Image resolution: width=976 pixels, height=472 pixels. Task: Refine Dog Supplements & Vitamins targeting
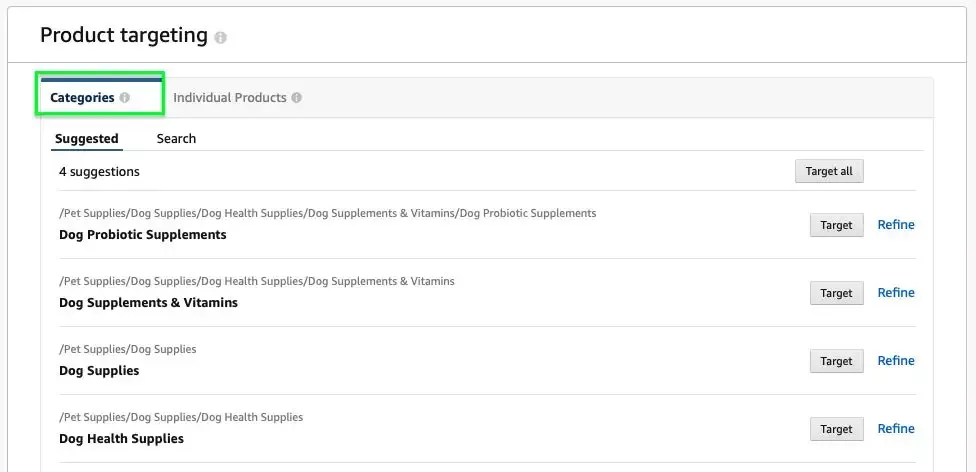click(896, 293)
